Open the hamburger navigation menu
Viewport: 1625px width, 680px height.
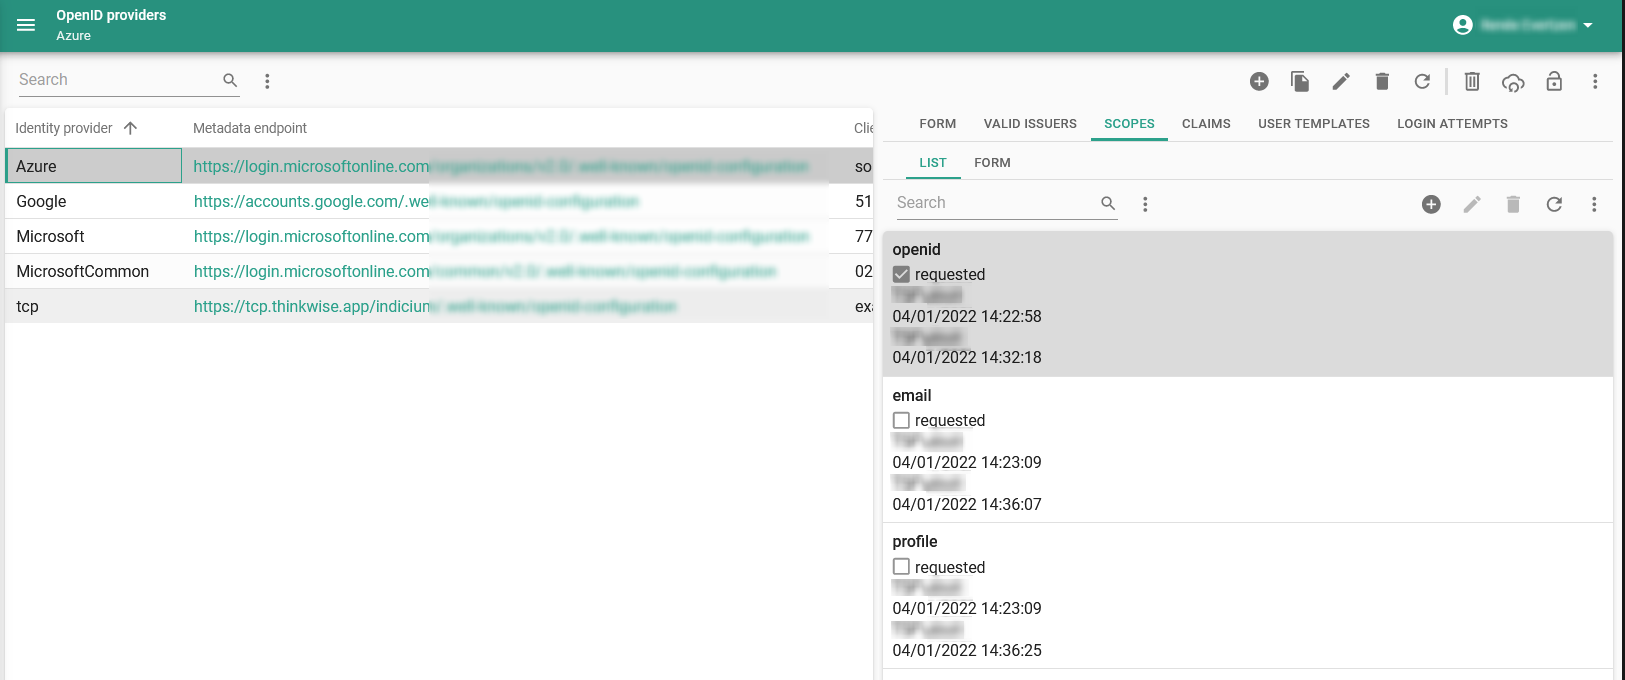(26, 25)
